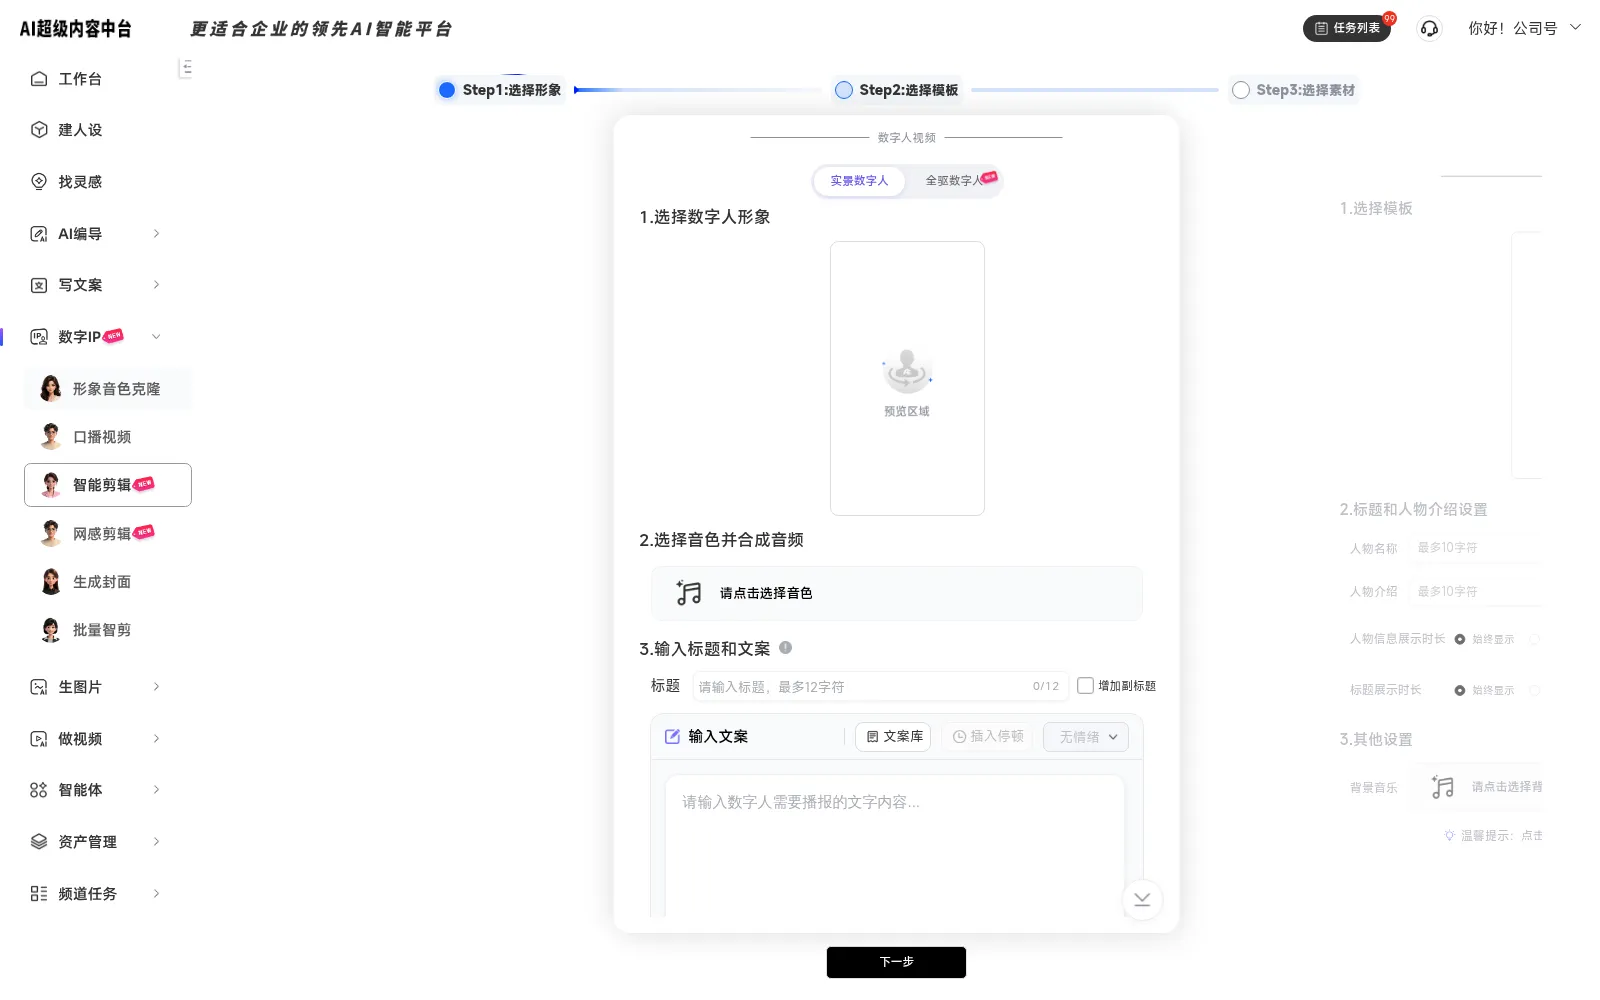This screenshot has height=1000, width=1600.
Task: Click the 预览区域 avatar preview box
Action: point(907,379)
